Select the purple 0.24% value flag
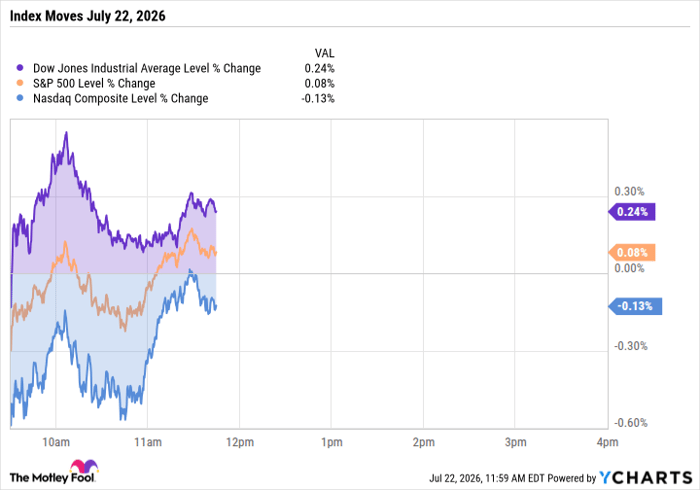The width and height of the screenshot is (700, 490). (x=632, y=212)
